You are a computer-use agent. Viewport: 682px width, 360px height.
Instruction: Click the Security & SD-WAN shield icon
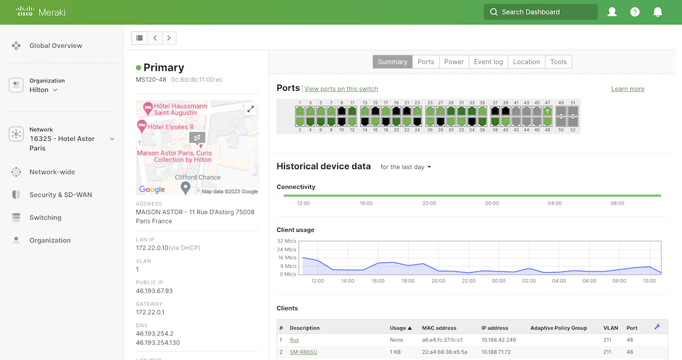[16, 194]
